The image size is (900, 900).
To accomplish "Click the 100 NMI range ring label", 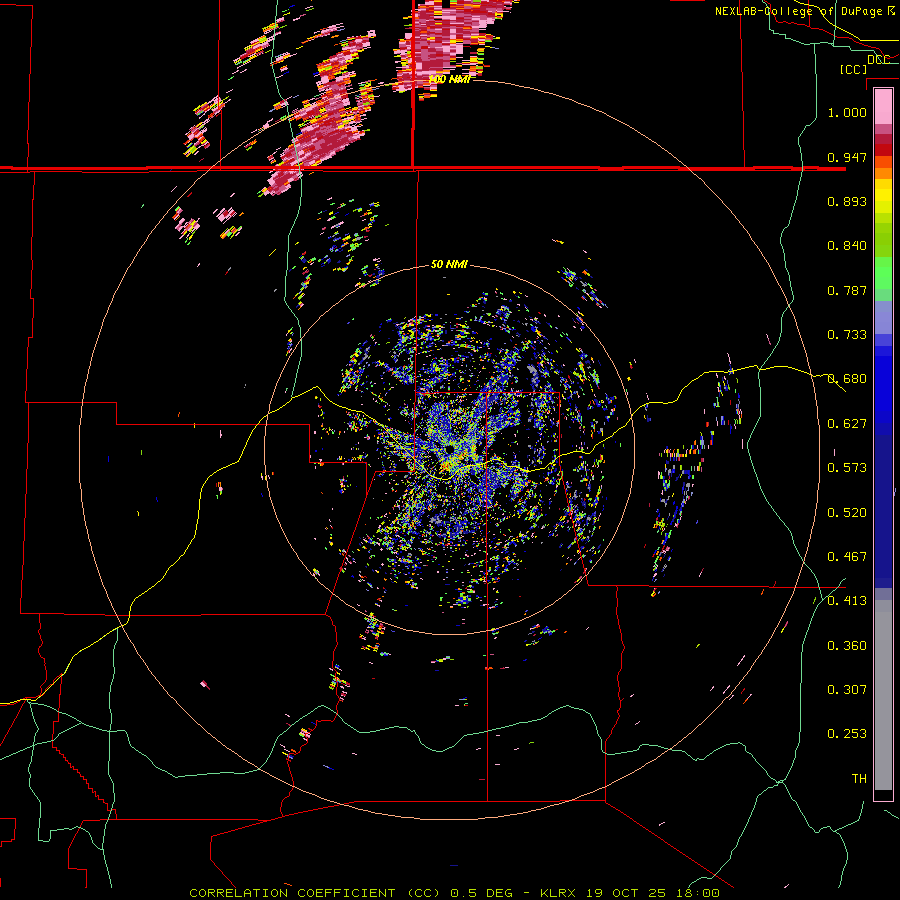I will click(449, 79).
